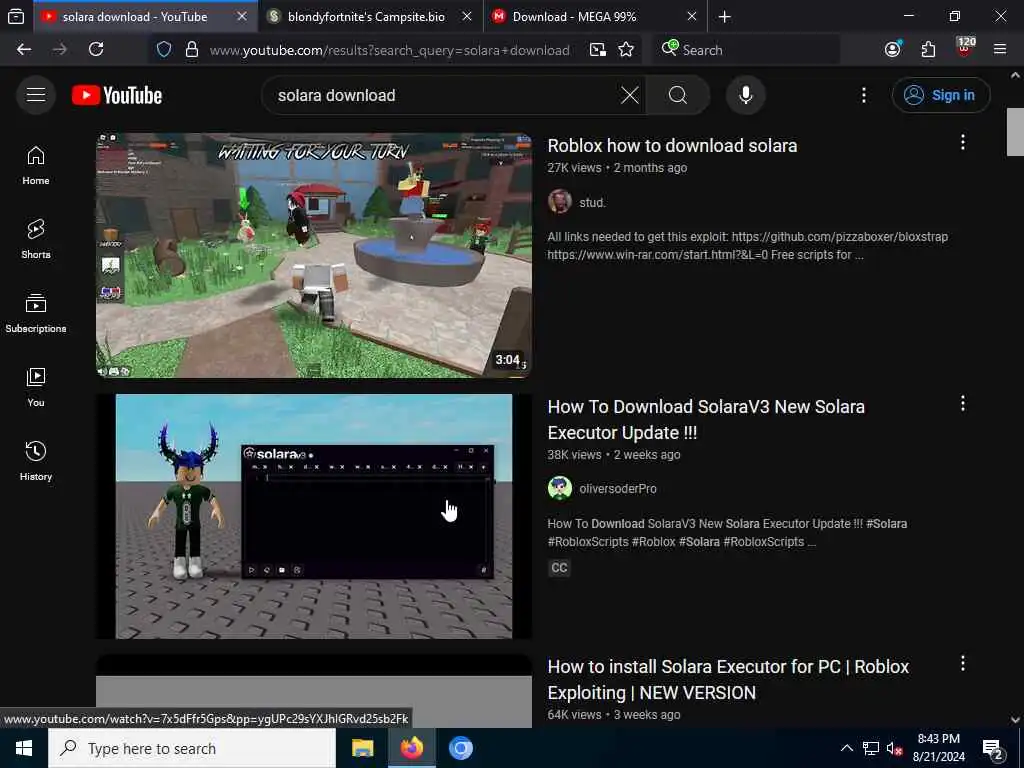Open Firefox tracking protection shield
The height and width of the screenshot is (768, 1024).
click(x=164, y=50)
